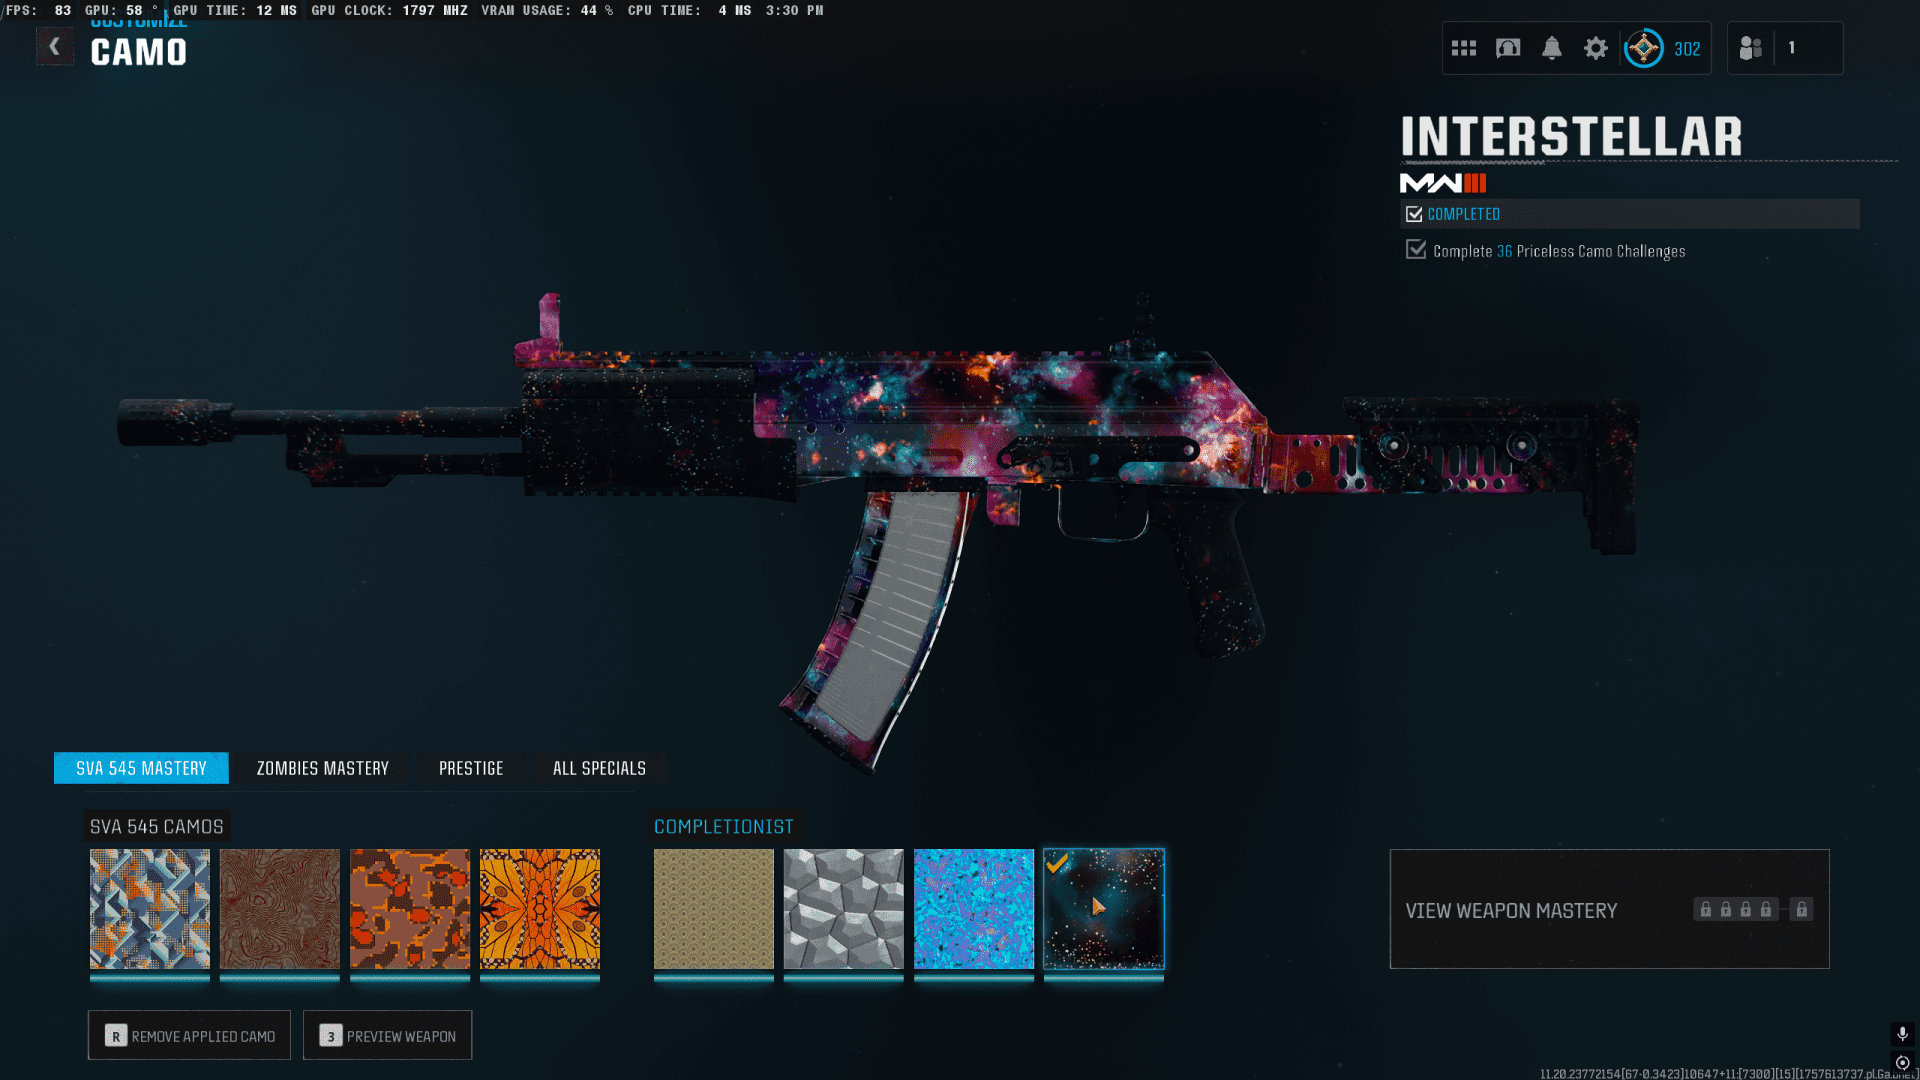Viewport: 1920px width, 1080px height.
Task: Click the microphone status icon
Action: (1902, 1033)
